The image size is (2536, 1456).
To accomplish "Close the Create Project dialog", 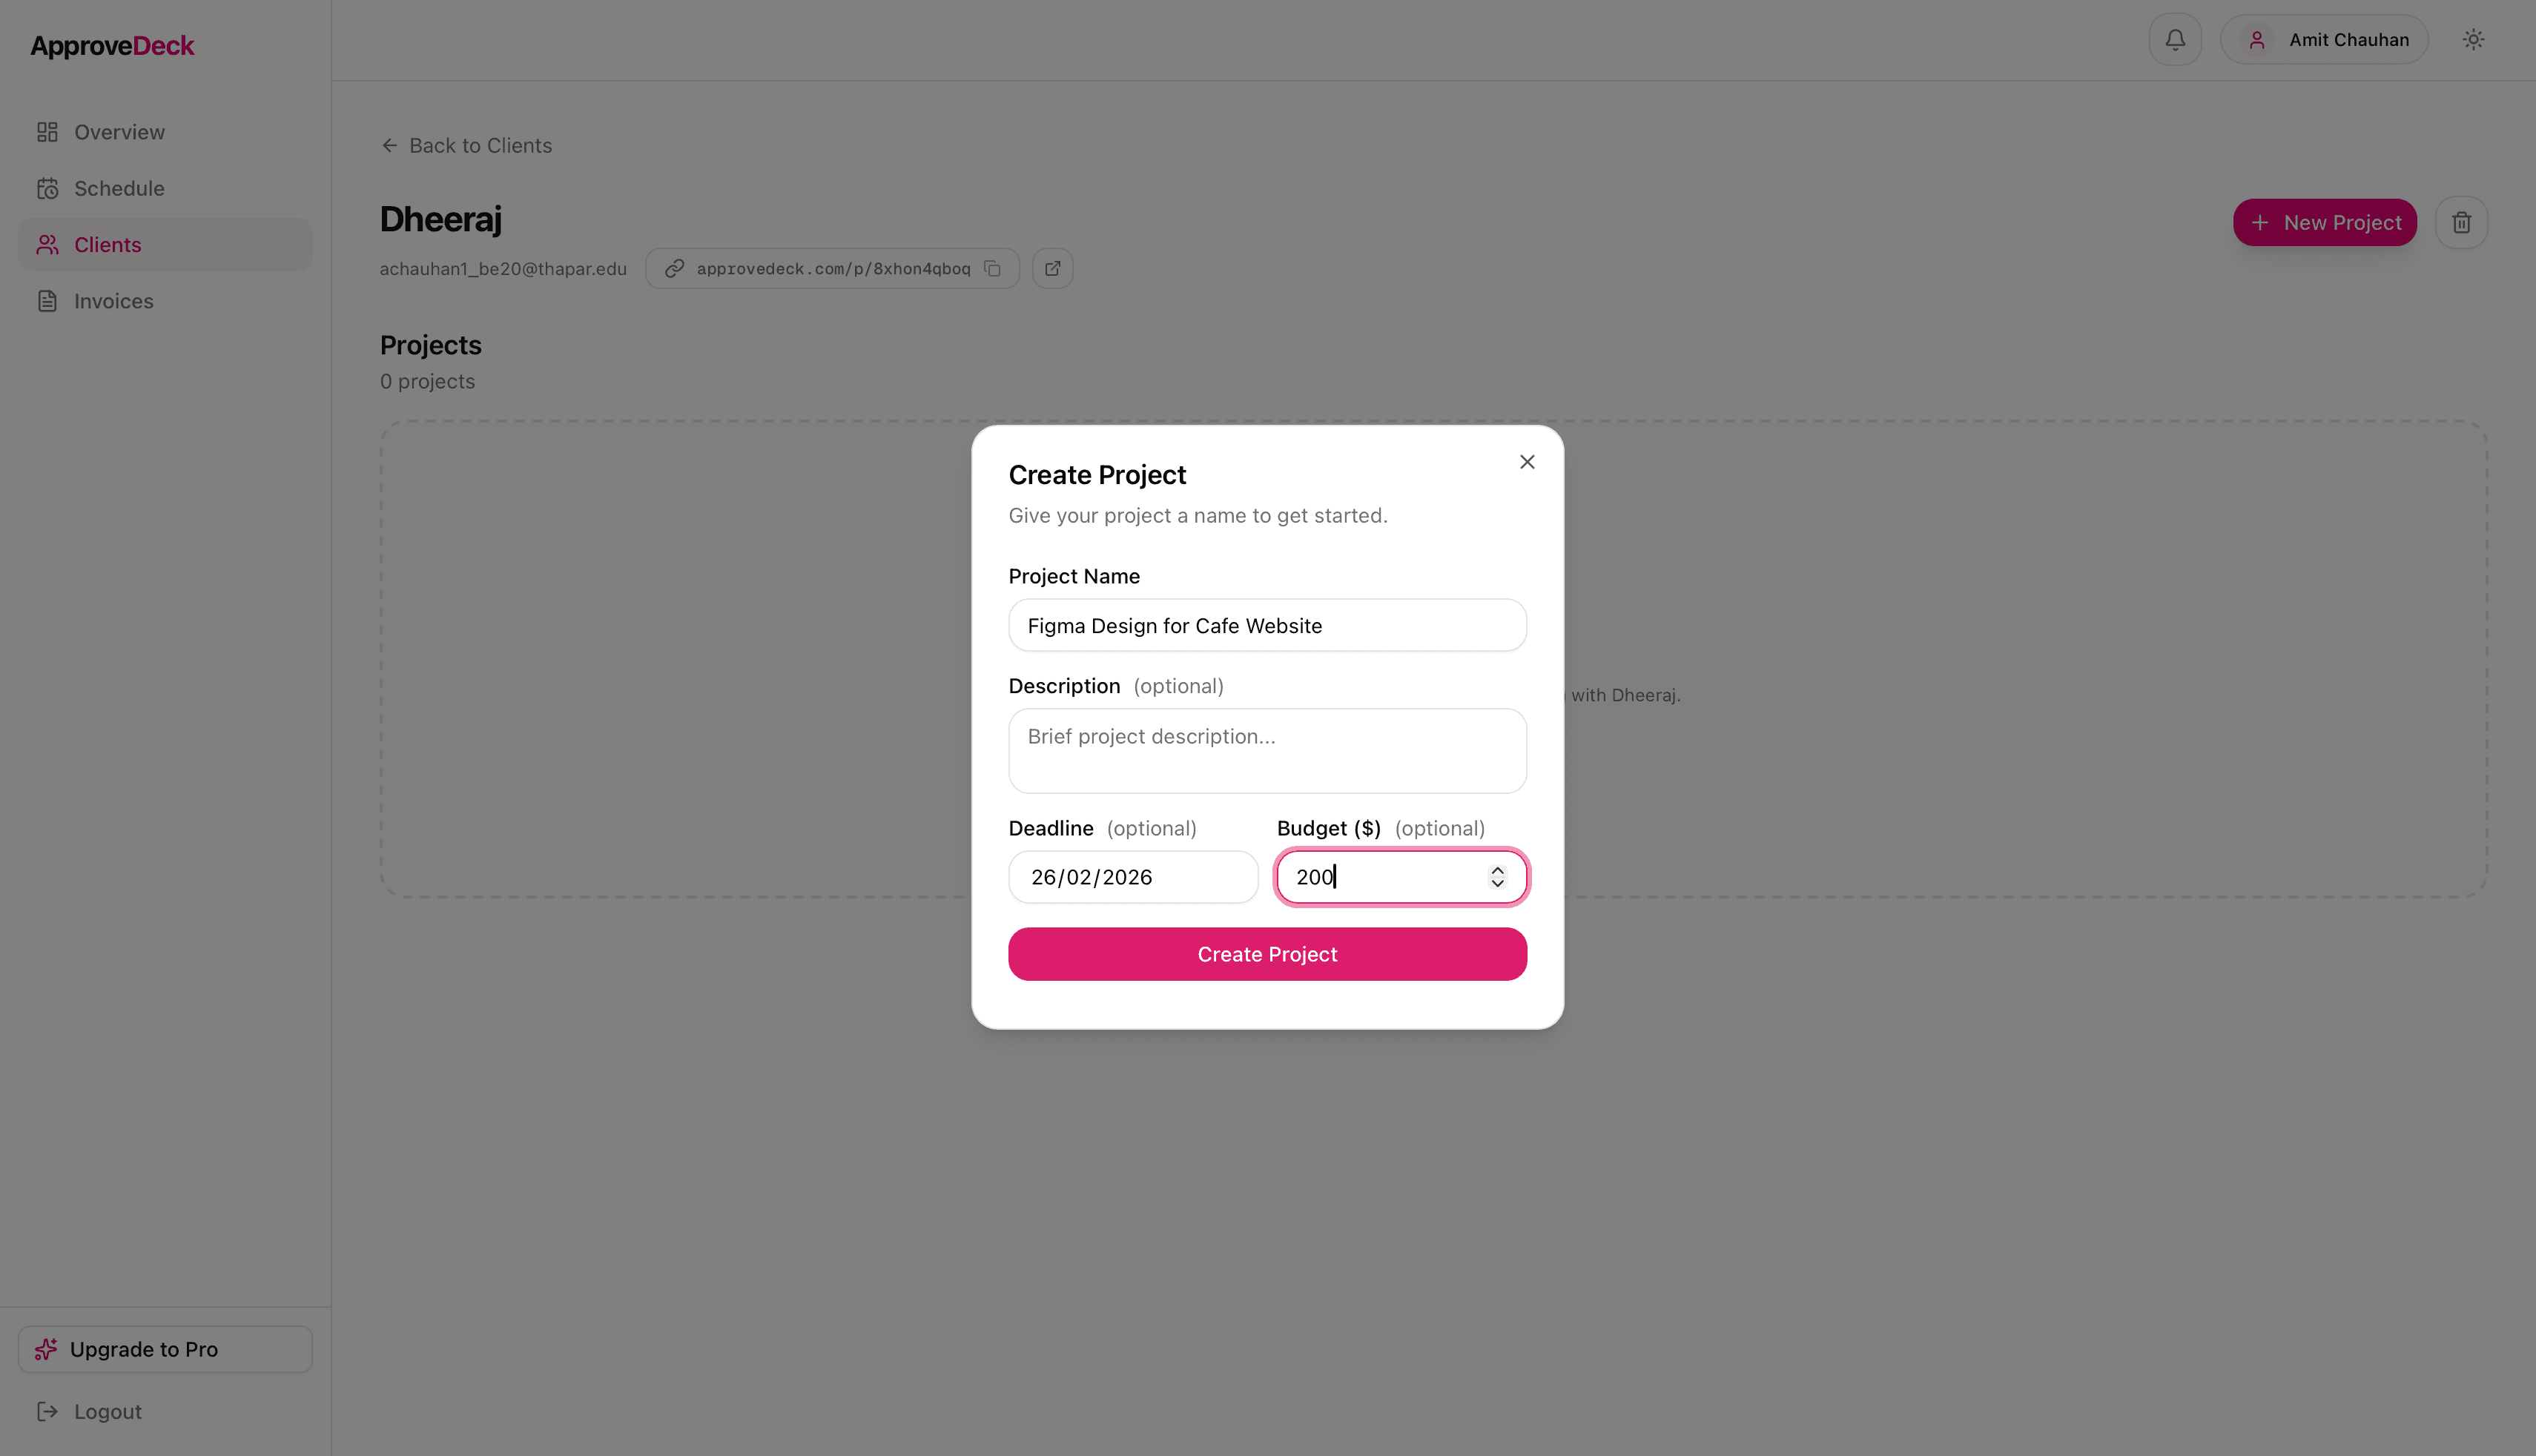I will [x=1527, y=461].
